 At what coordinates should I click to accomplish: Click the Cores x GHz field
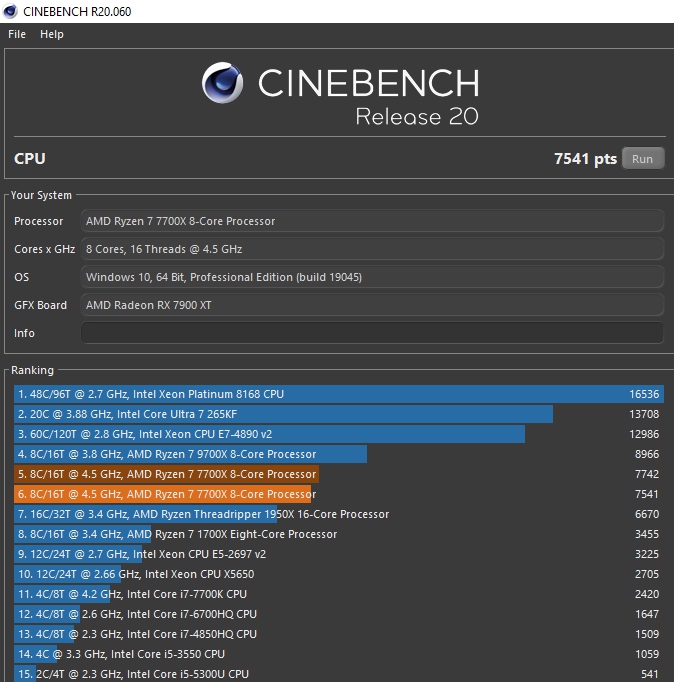tap(372, 249)
